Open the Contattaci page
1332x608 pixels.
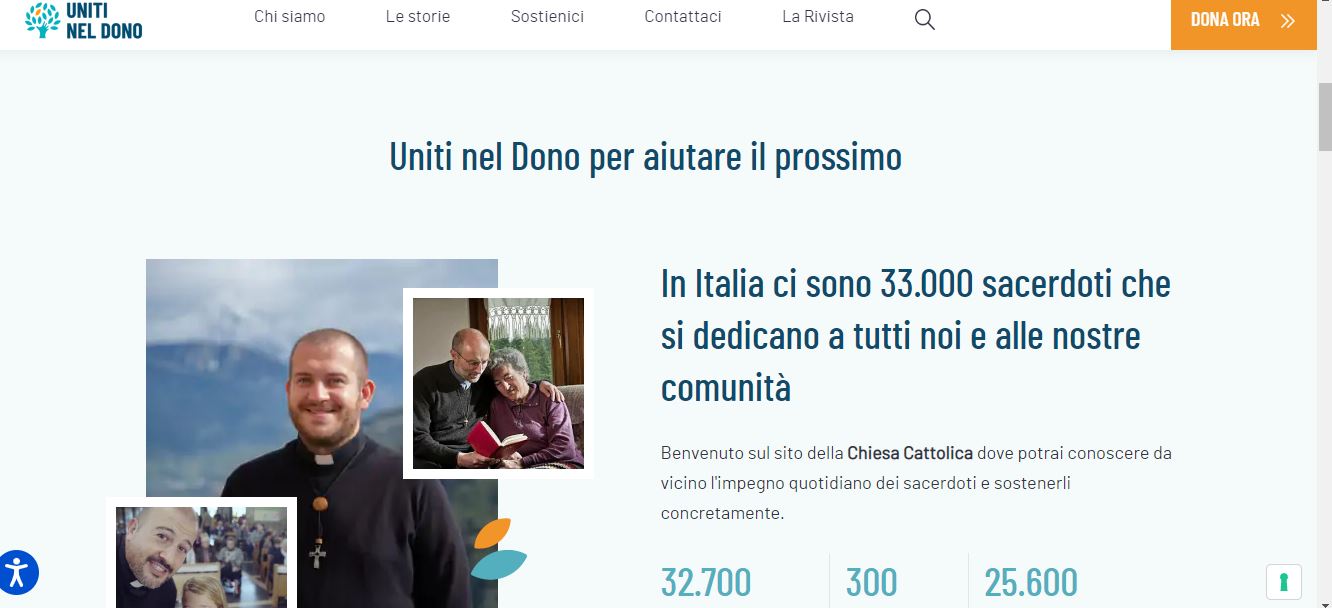pos(683,16)
